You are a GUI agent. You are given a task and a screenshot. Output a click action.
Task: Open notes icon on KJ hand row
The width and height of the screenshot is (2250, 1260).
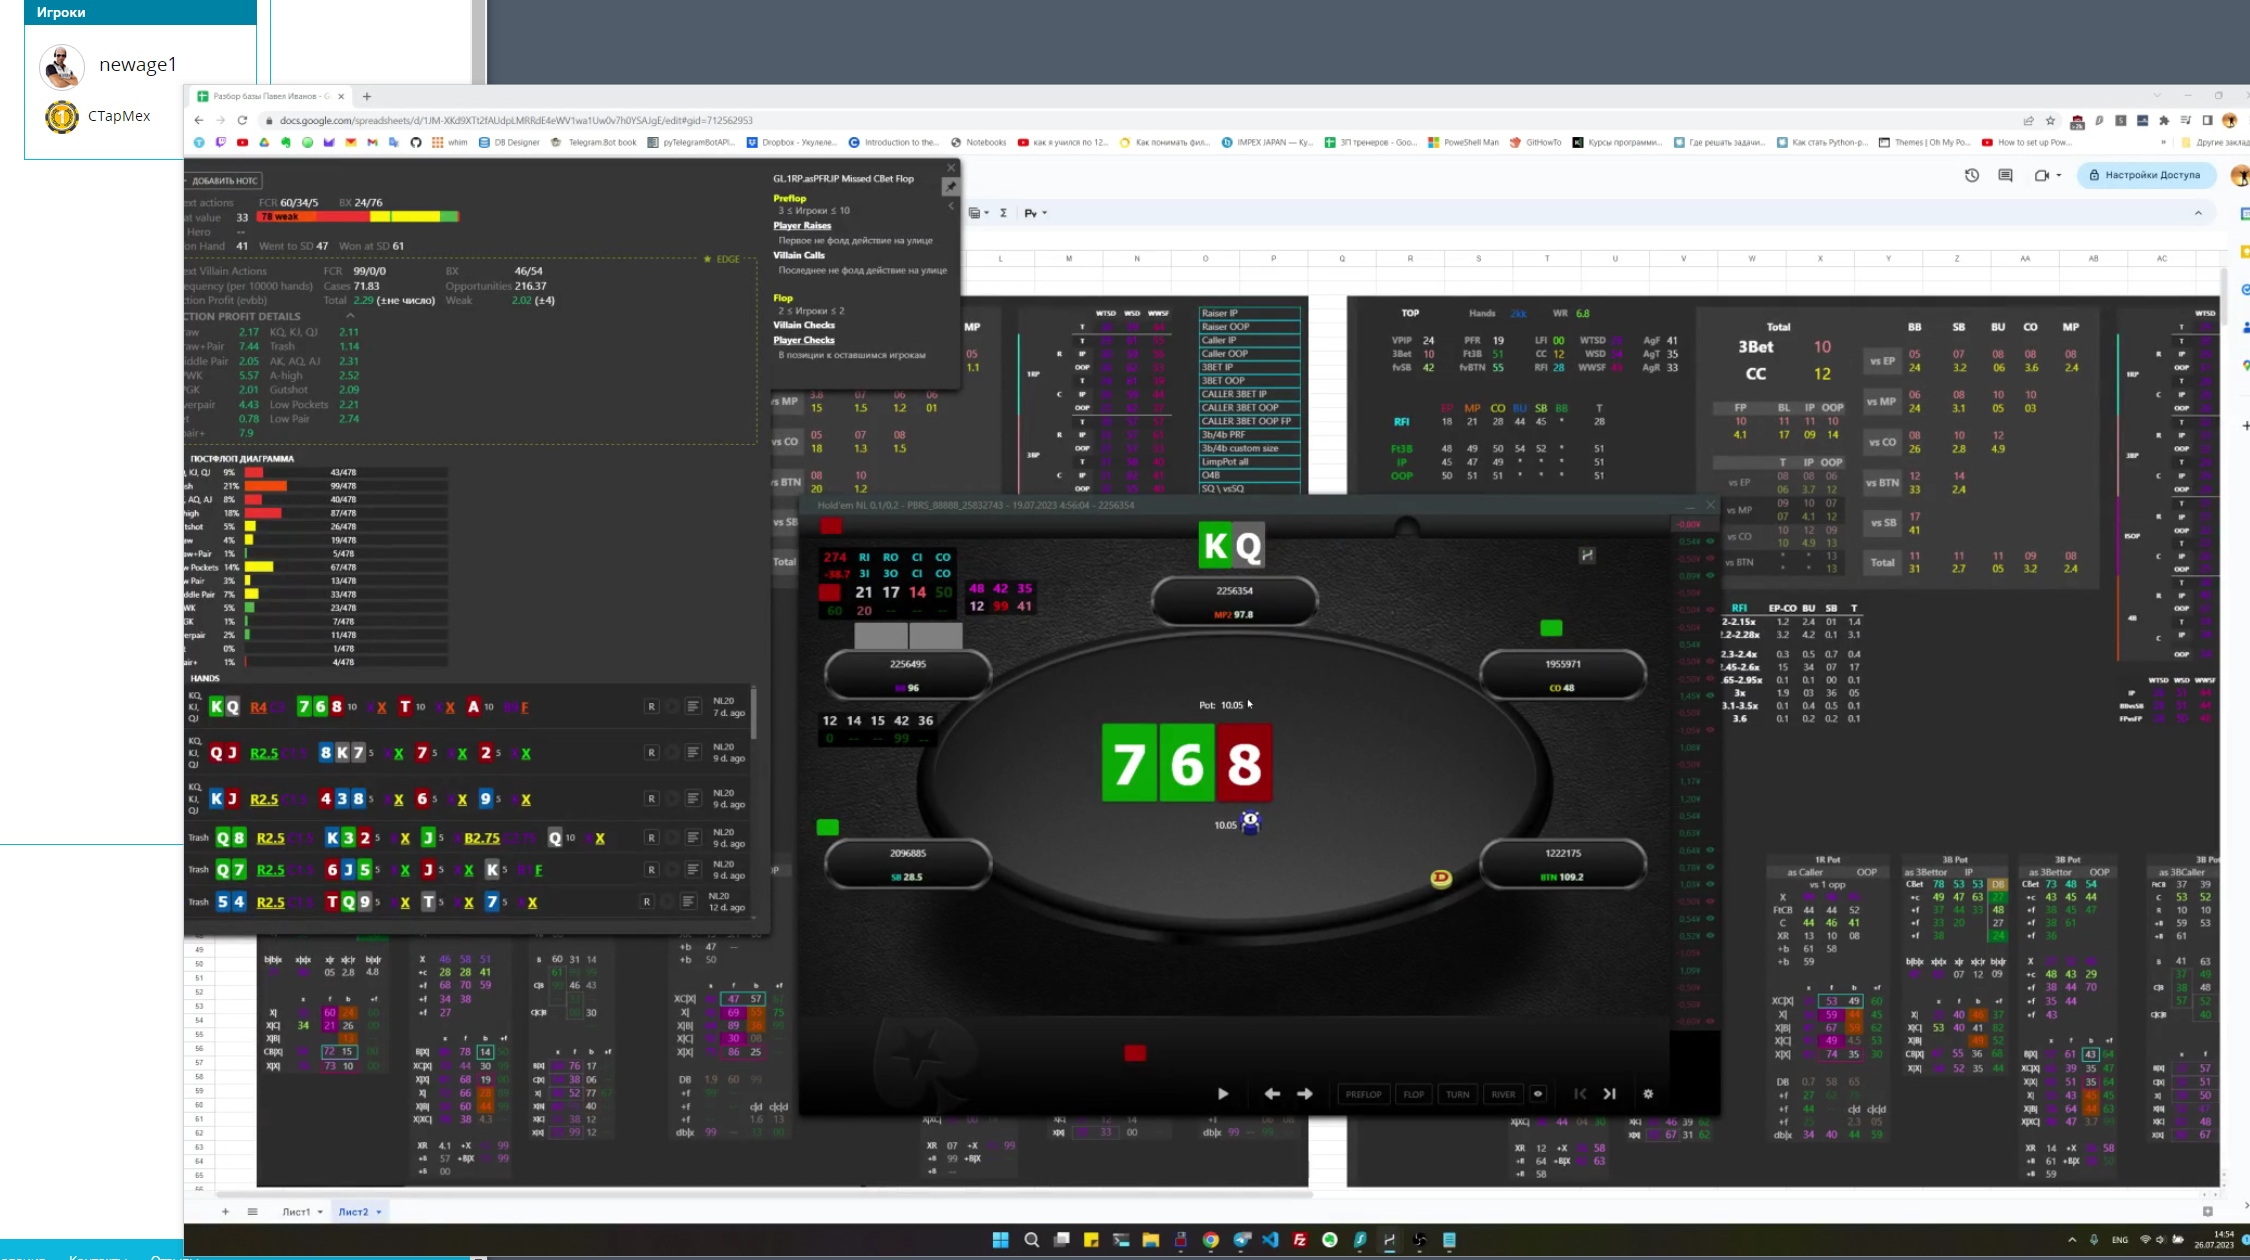pyautogui.click(x=693, y=798)
